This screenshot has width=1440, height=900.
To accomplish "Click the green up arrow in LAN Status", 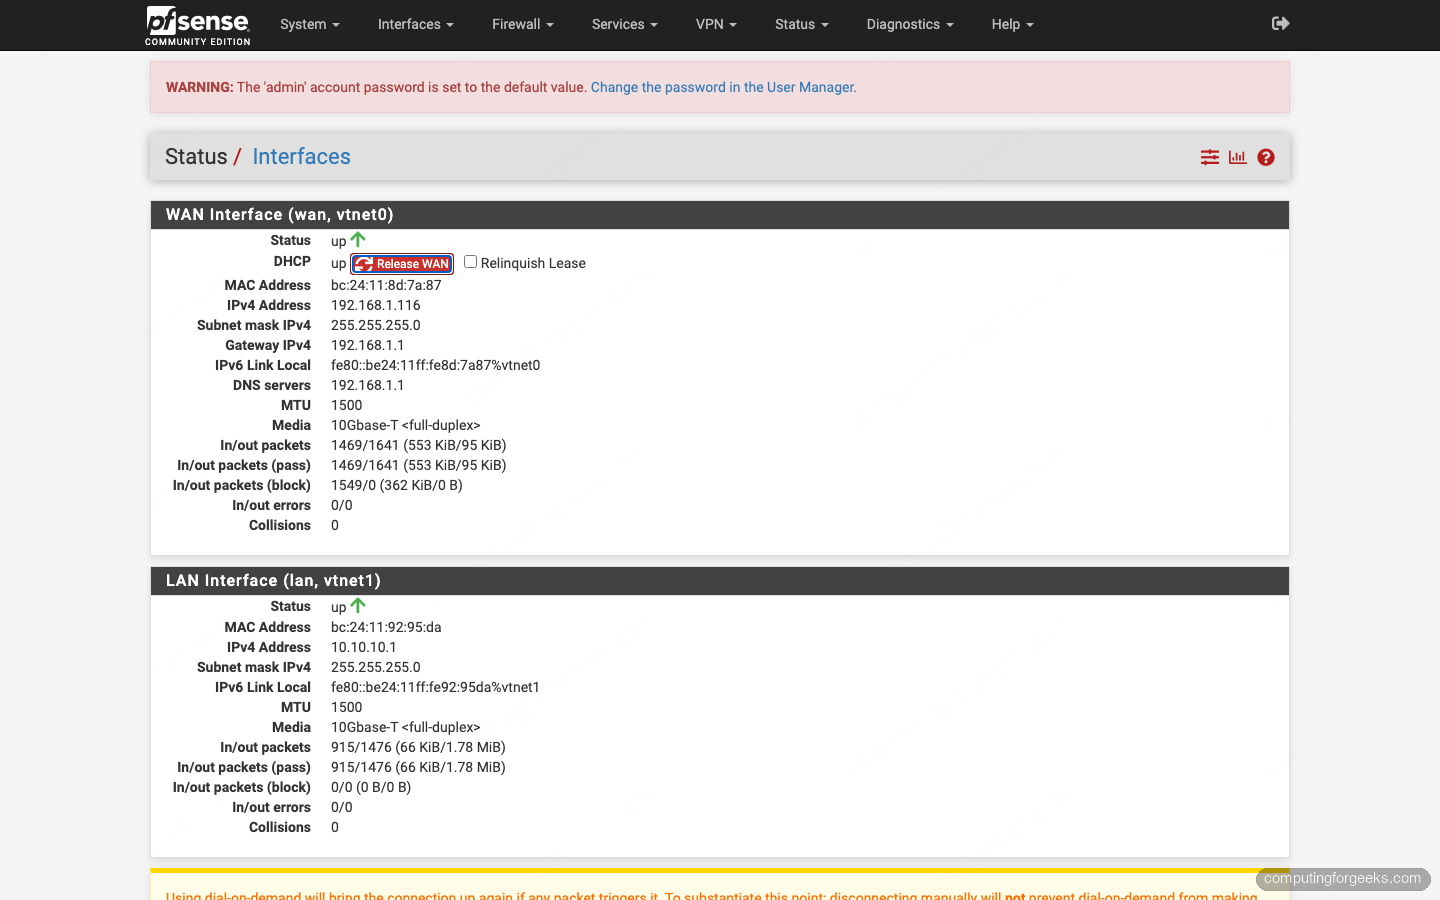I will [x=358, y=606].
